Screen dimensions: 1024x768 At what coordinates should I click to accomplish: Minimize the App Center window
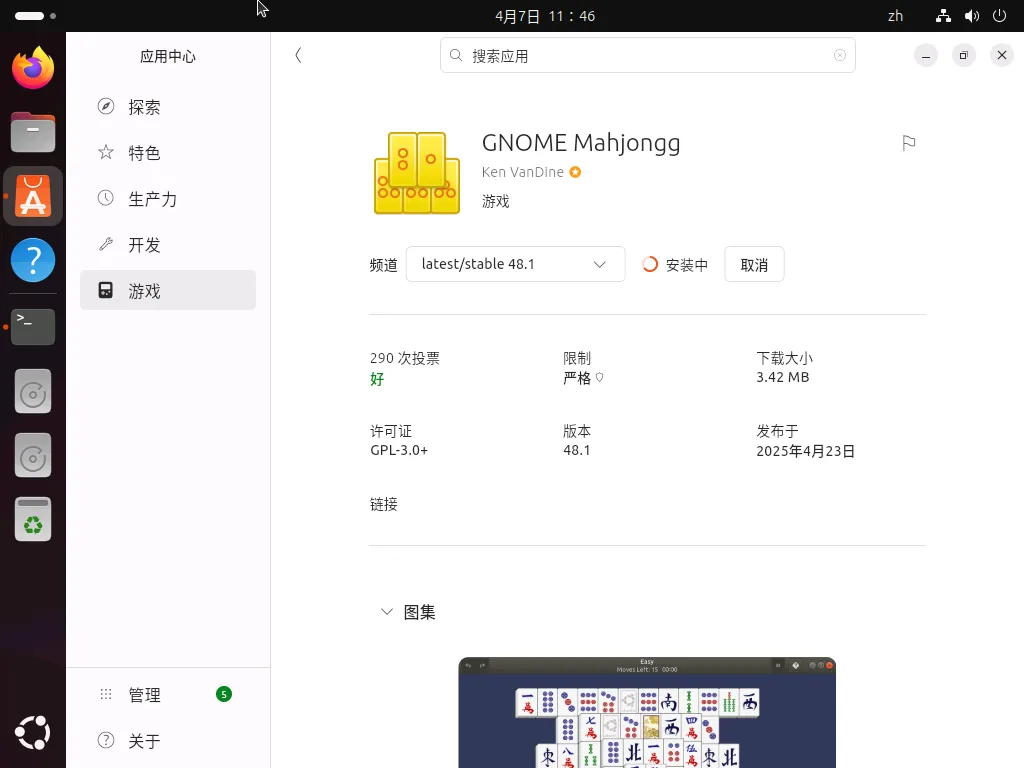(925, 56)
